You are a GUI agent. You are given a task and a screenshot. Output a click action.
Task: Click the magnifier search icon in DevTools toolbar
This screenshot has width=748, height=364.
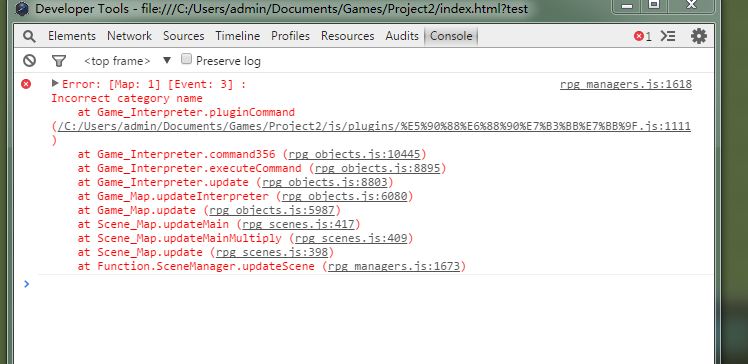click(x=29, y=36)
